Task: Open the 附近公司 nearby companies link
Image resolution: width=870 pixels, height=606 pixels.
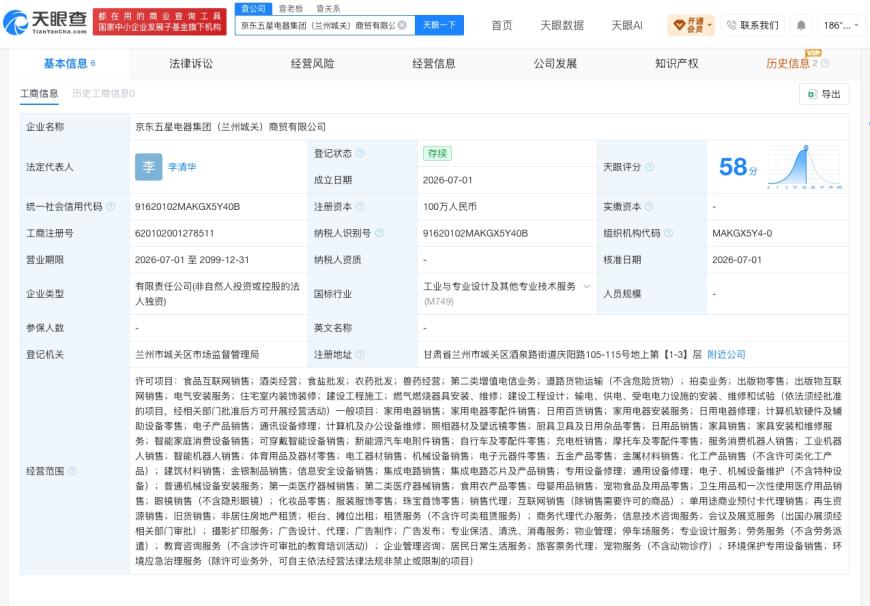Action: [726, 354]
